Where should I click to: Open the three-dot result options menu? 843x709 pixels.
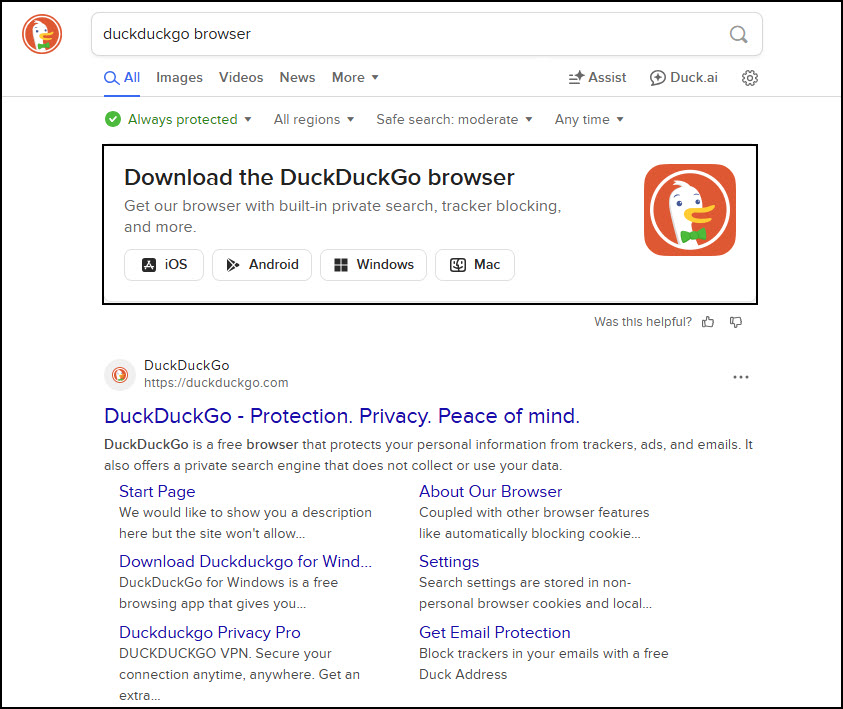(740, 377)
